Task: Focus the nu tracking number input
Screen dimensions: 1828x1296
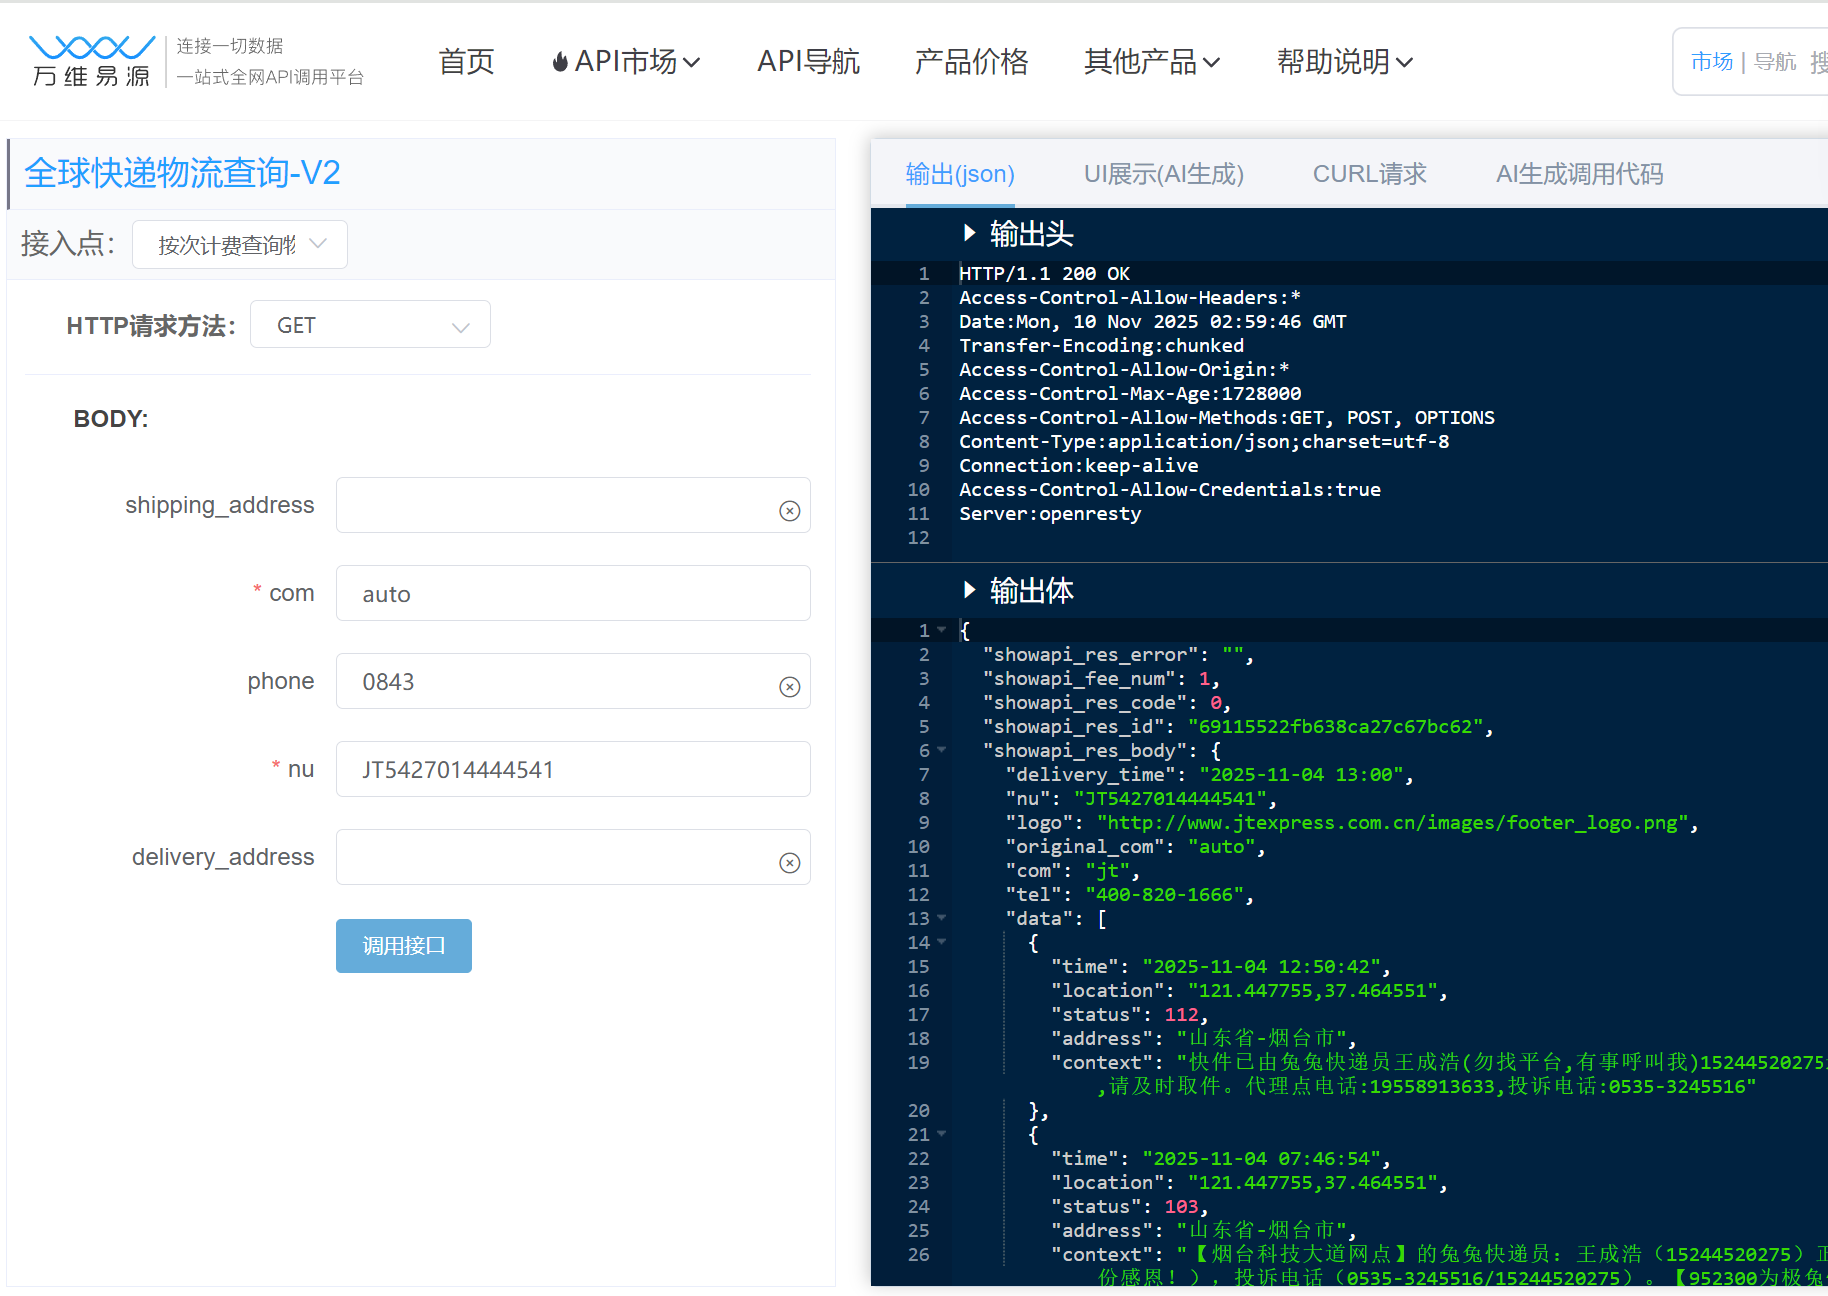Action: (x=573, y=769)
